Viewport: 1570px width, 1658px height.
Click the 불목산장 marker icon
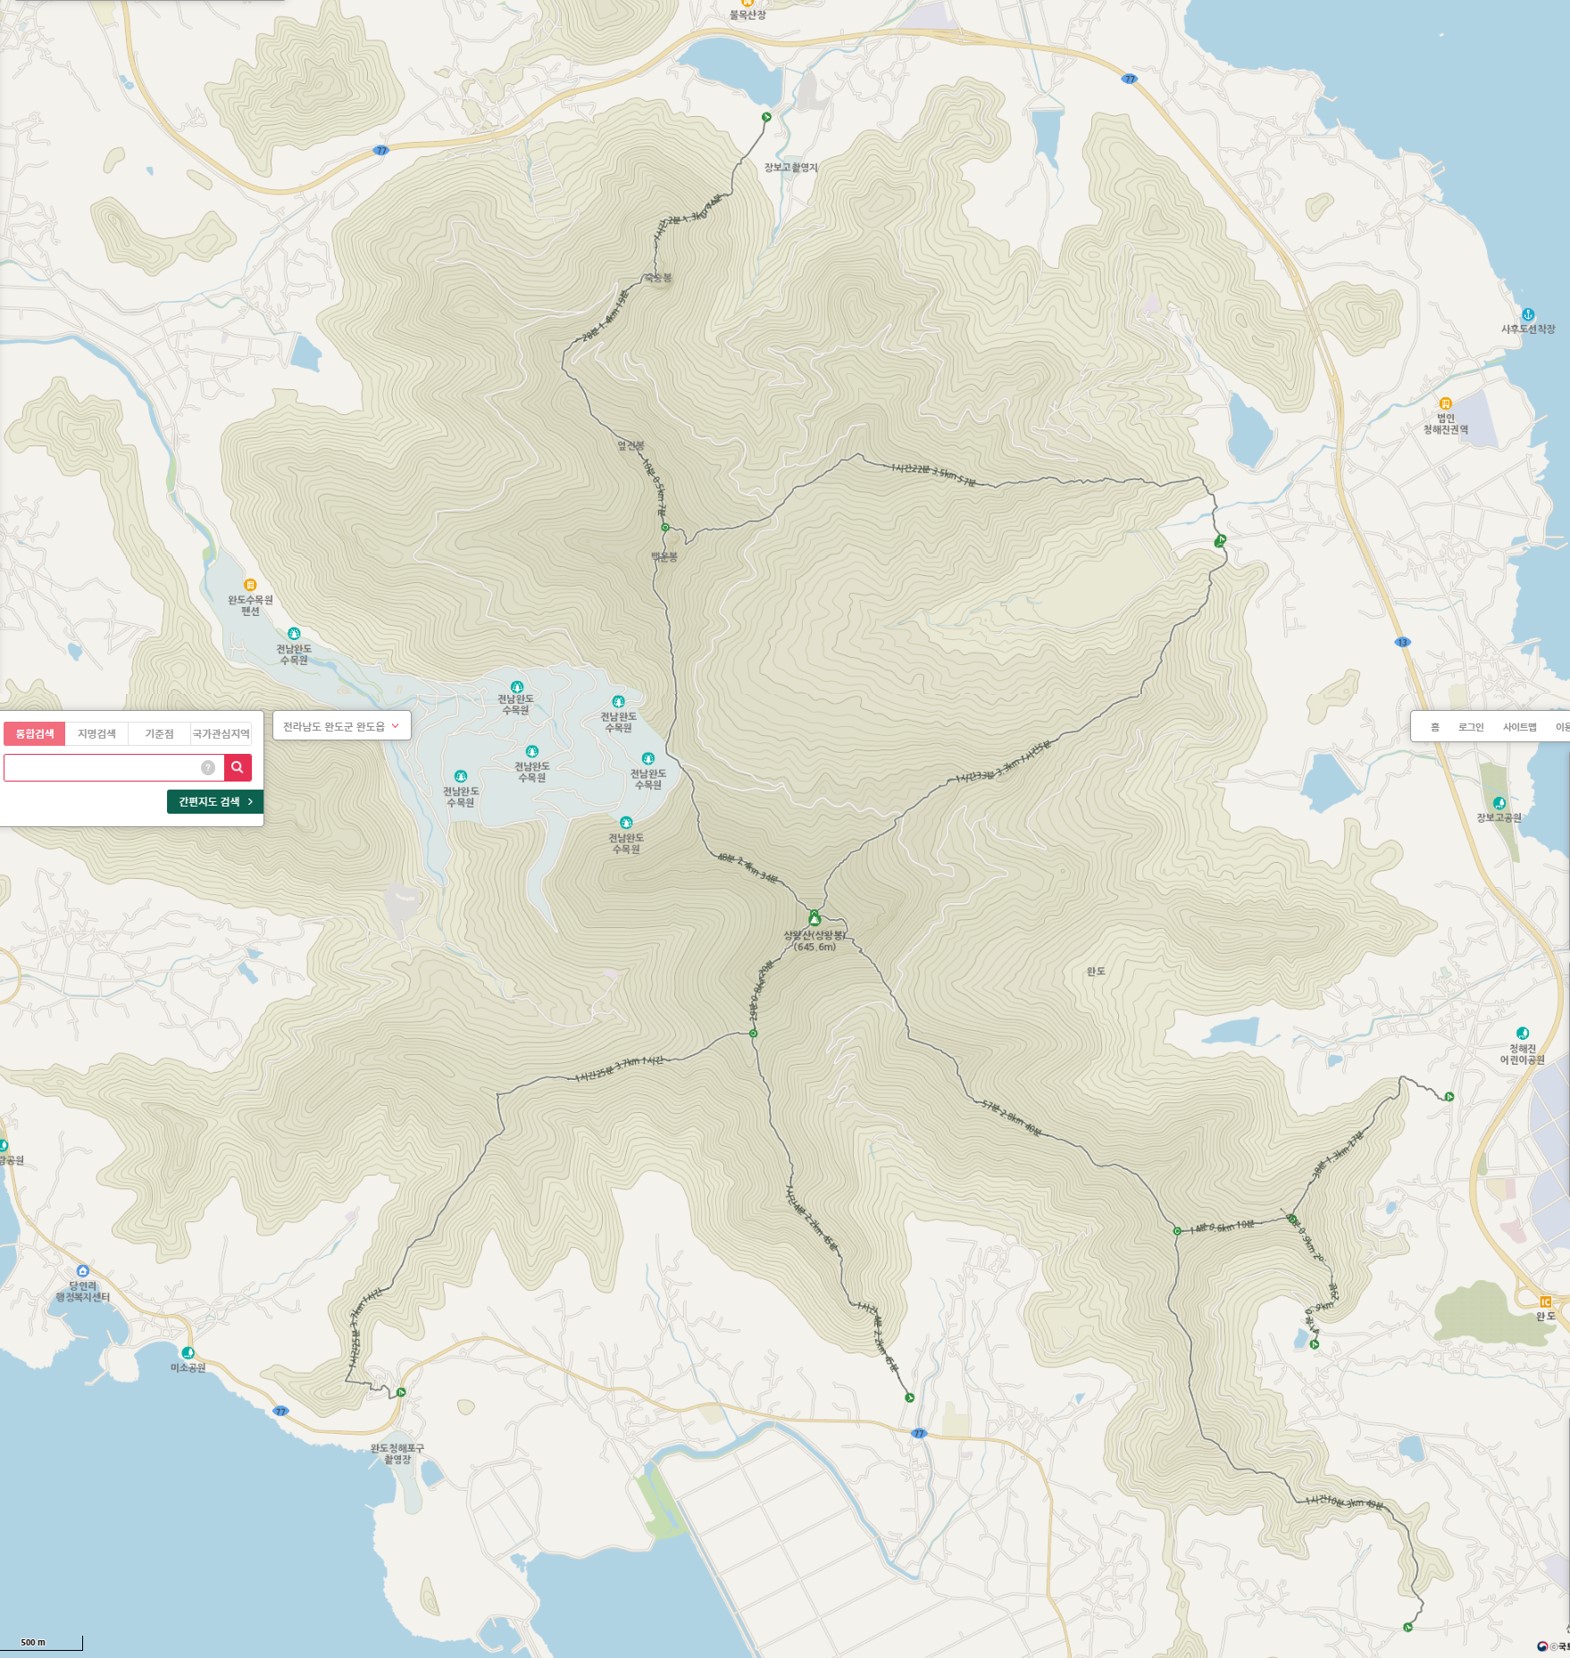pyautogui.click(x=747, y=3)
